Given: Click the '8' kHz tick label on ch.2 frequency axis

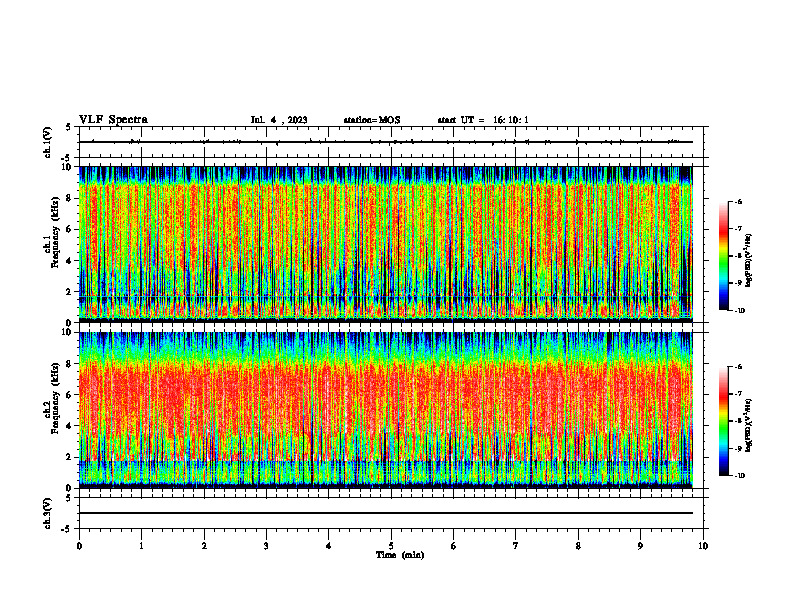Looking at the screenshot, I should tap(70, 363).
